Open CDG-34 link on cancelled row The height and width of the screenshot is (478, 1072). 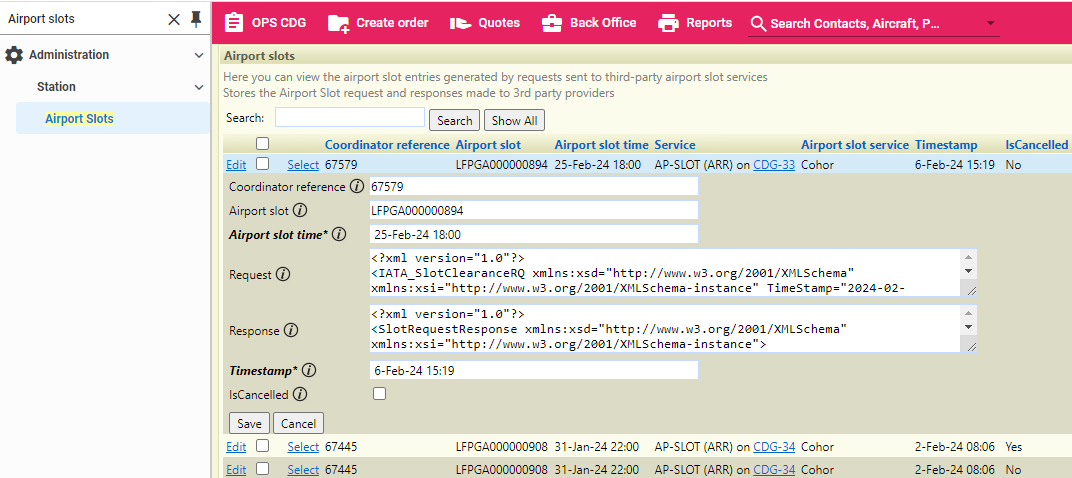click(x=774, y=447)
